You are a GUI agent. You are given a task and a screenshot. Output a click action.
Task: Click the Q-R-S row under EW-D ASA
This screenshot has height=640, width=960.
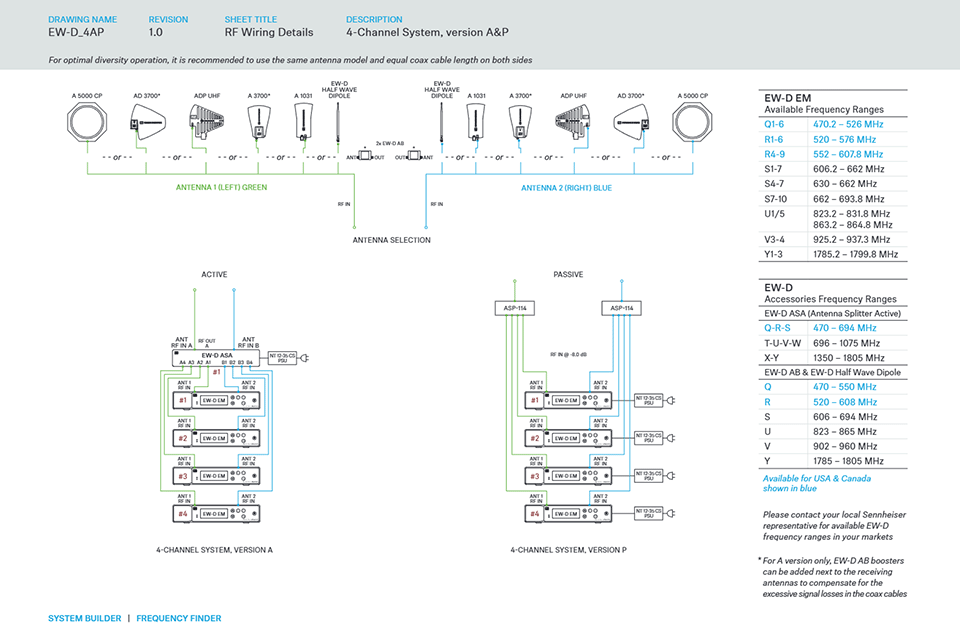[x=833, y=328]
